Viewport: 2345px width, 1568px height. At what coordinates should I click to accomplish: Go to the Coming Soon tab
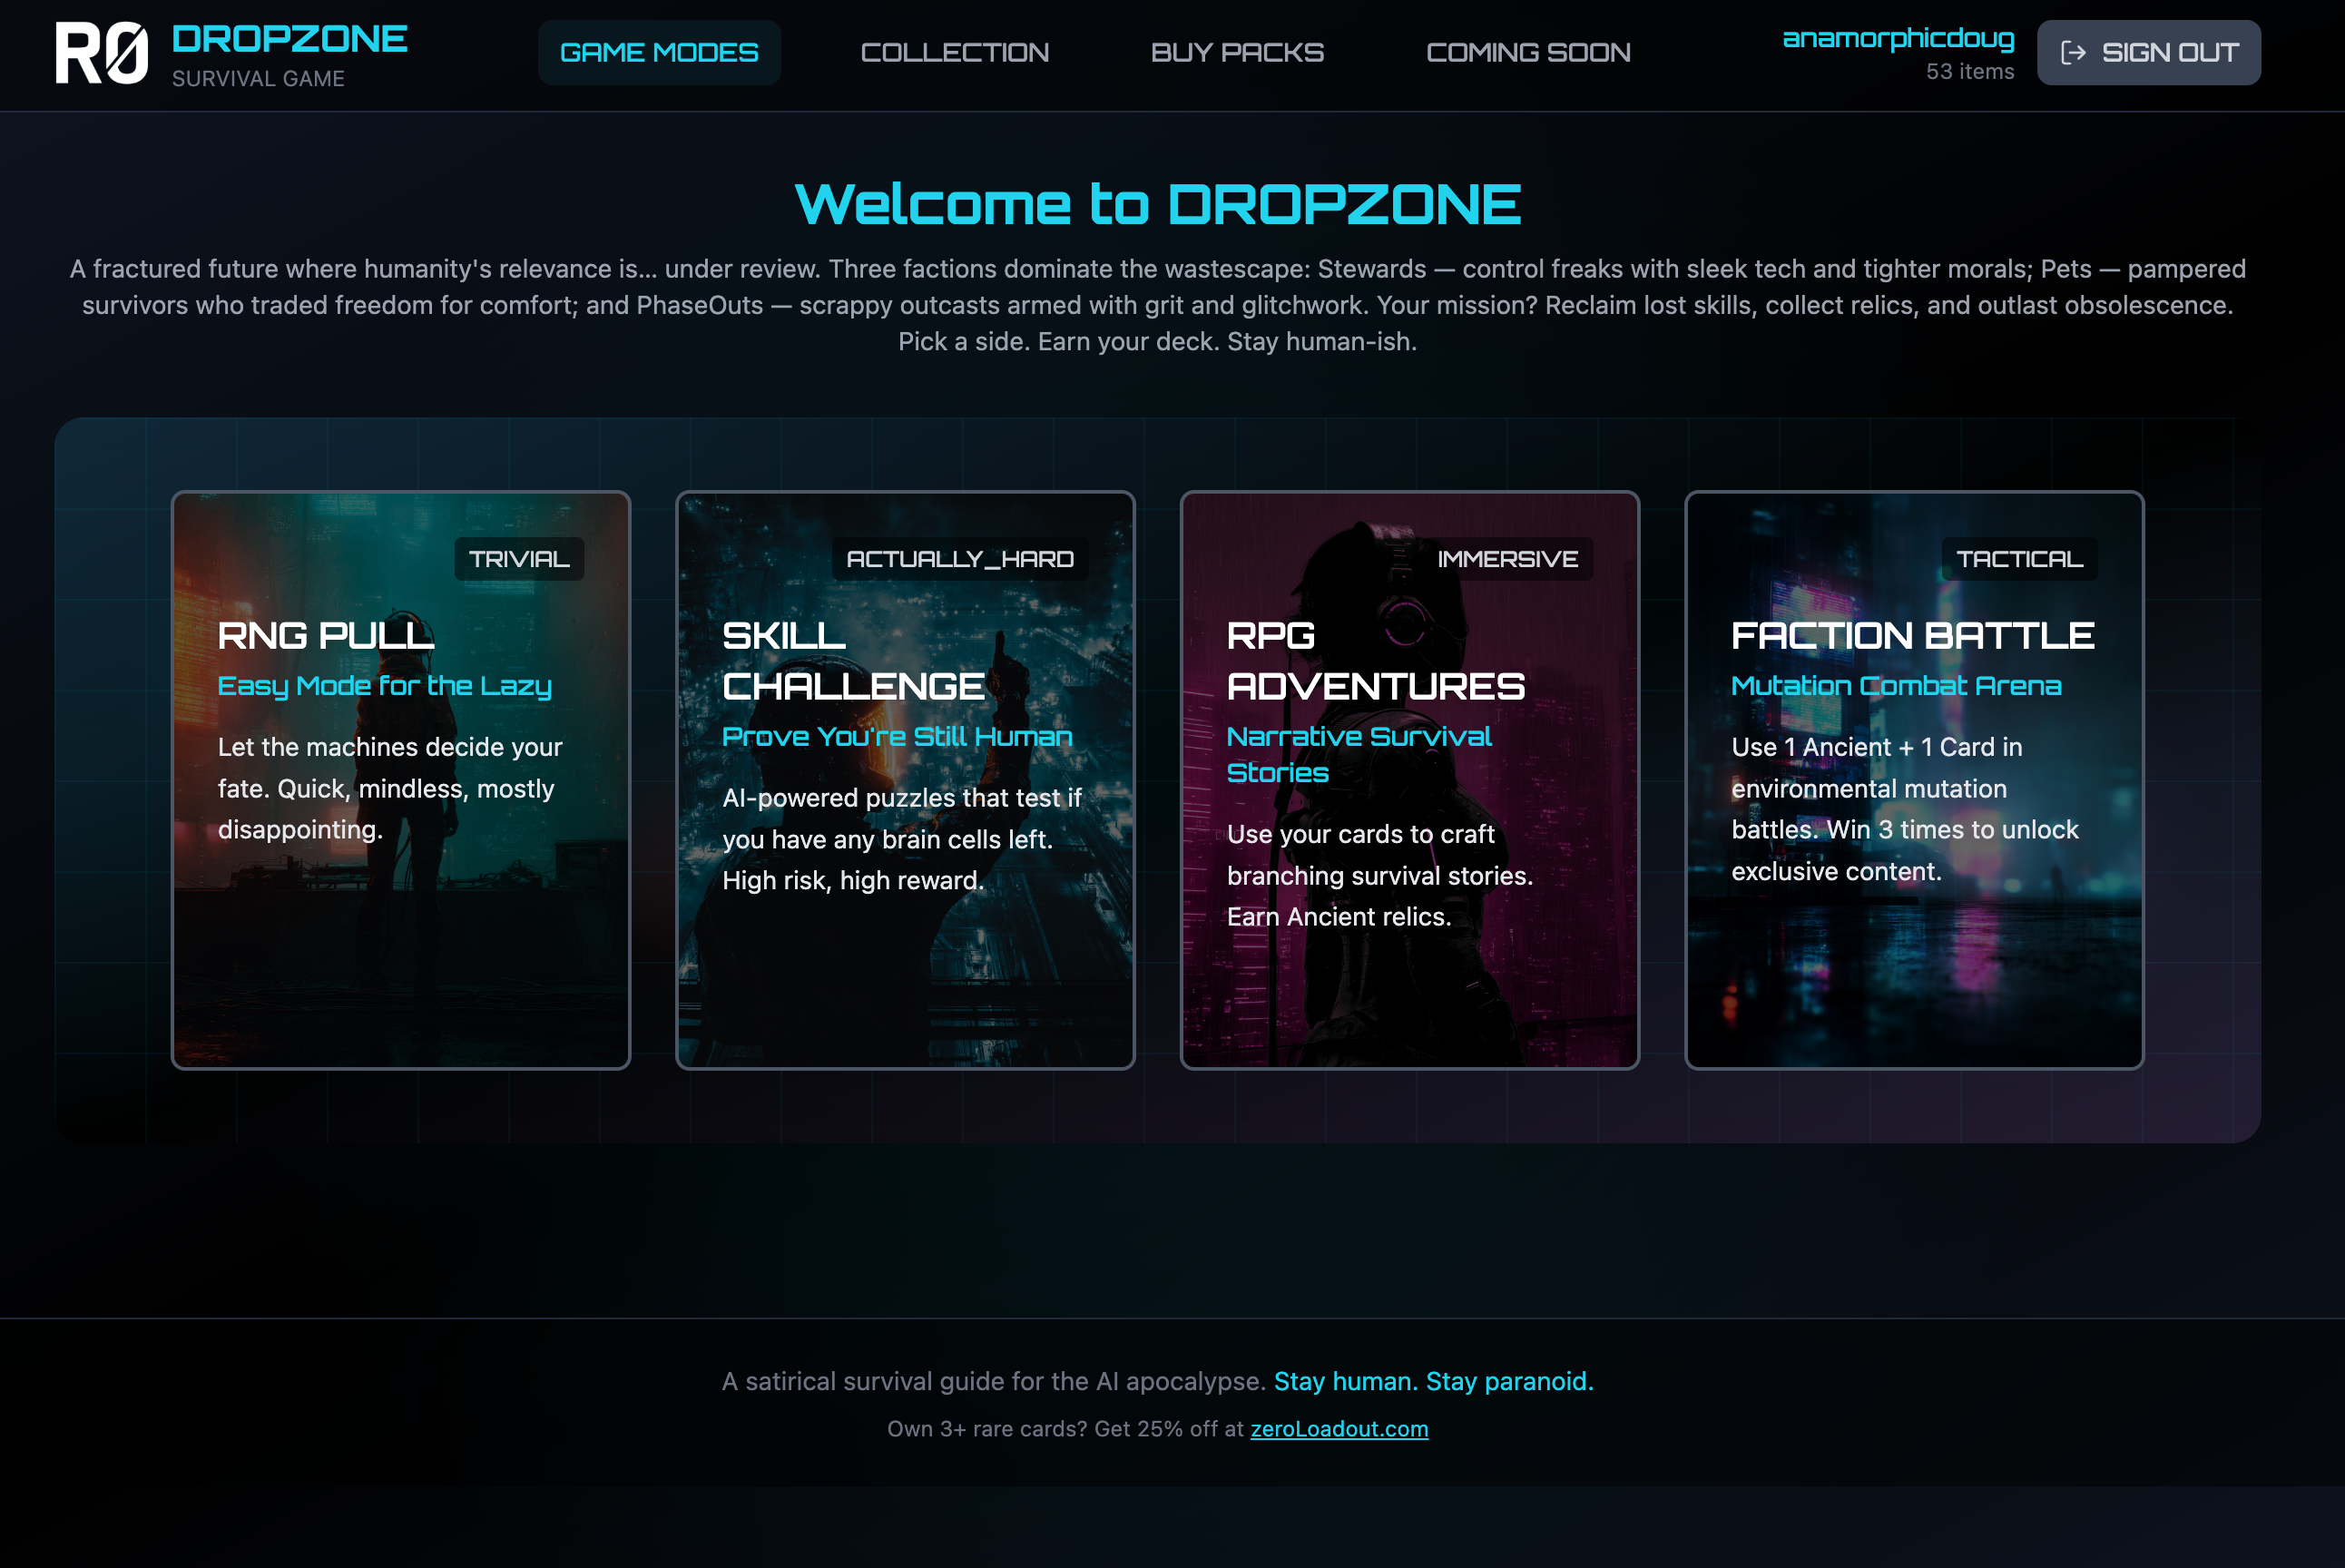tap(1527, 53)
